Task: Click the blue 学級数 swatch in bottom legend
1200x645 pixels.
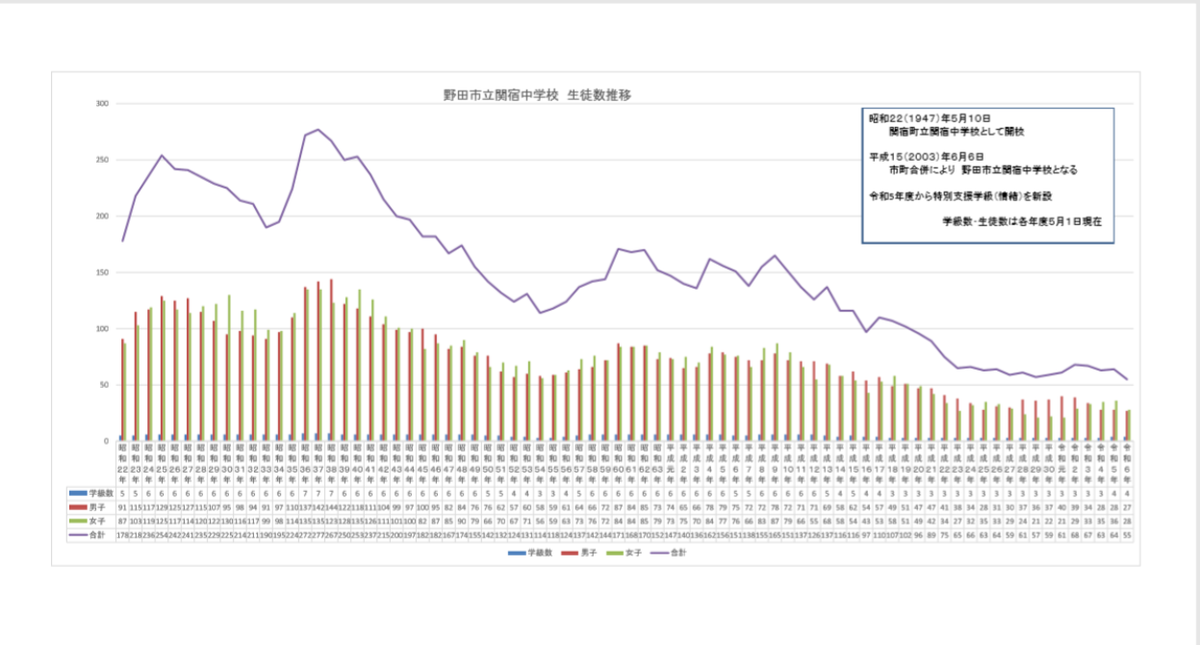Action: point(515,553)
